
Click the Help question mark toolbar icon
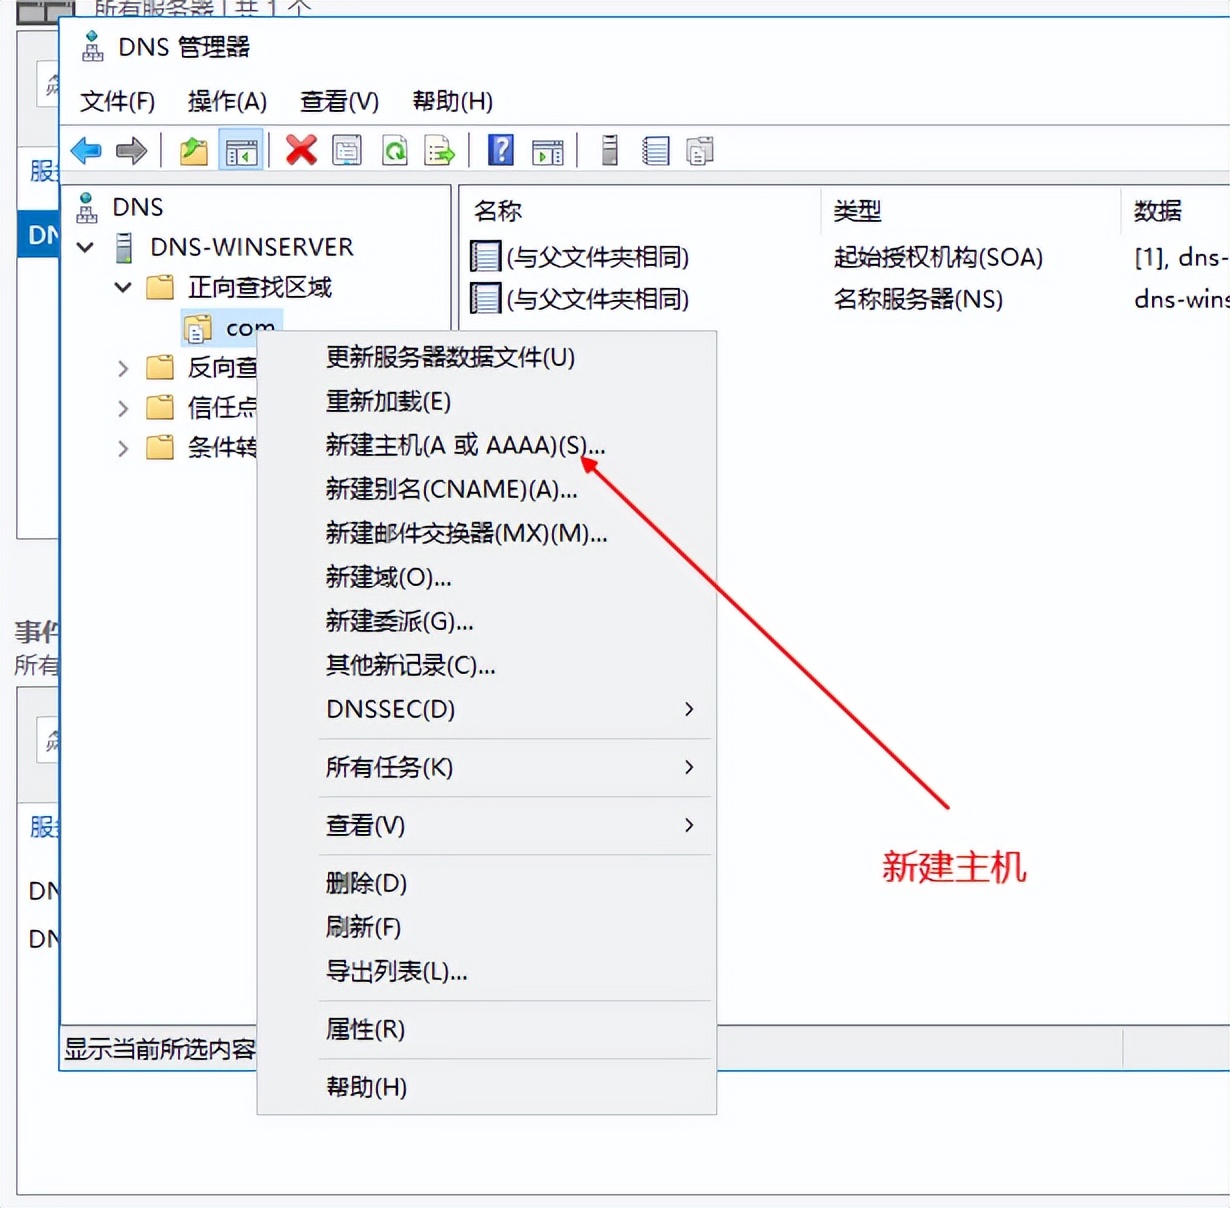[x=499, y=150]
